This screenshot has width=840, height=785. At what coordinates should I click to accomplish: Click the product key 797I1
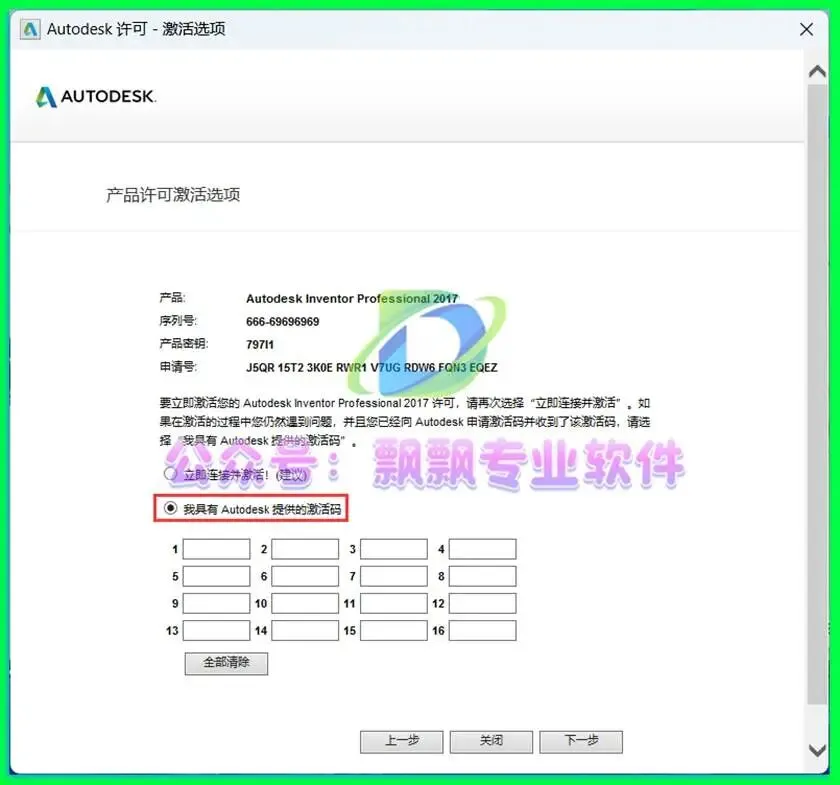click(x=260, y=345)
